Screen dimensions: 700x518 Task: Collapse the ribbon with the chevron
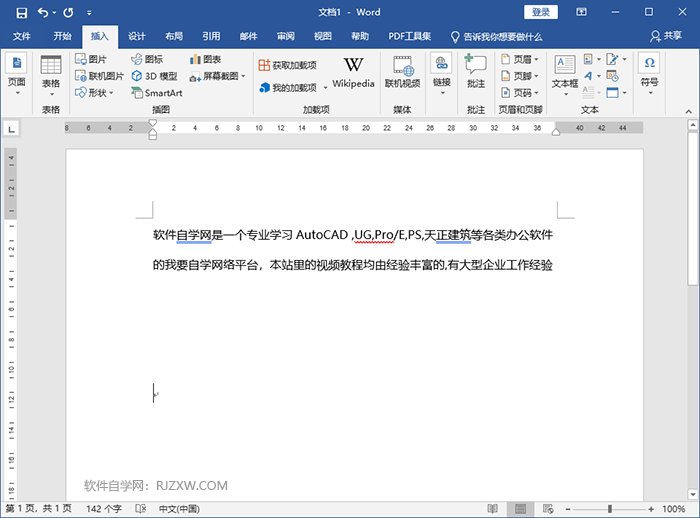[688, 111]
